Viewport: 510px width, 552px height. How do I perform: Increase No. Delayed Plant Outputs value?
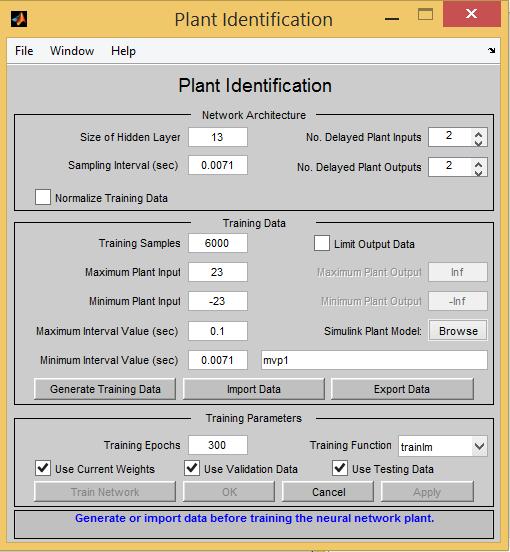(x=478, y=164)
